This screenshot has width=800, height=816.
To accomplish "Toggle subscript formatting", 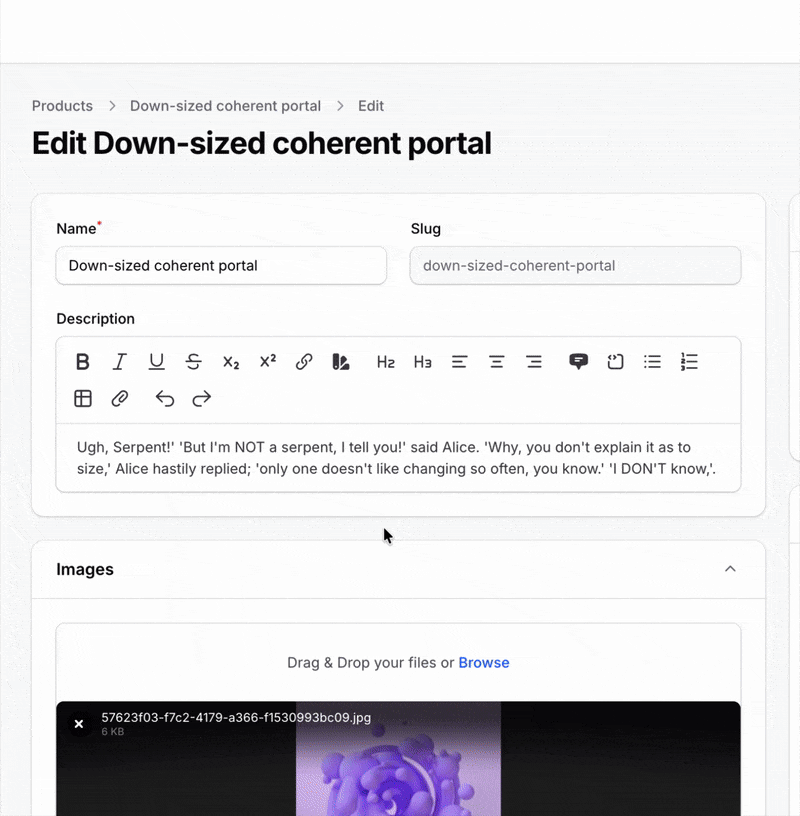I will click(230, 362).
